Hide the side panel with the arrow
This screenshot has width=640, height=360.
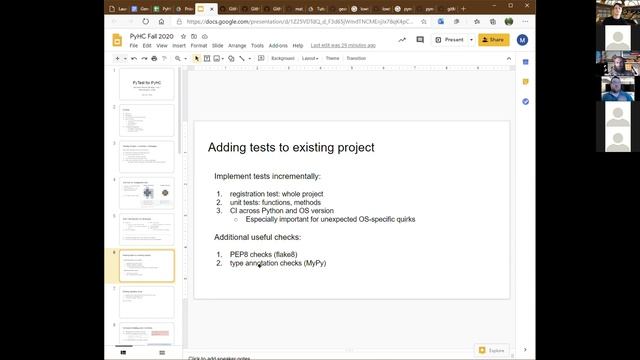(525, 350)
